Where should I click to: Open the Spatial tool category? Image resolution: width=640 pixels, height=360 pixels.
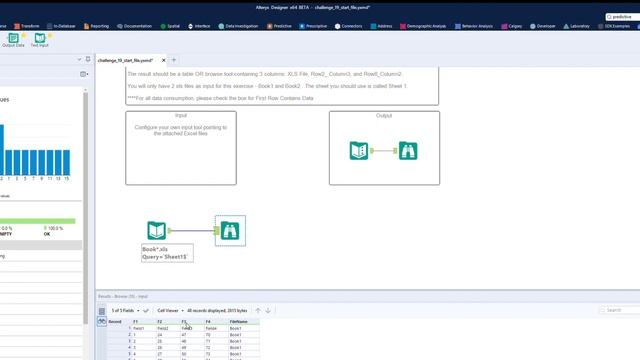tap(170, 26)
